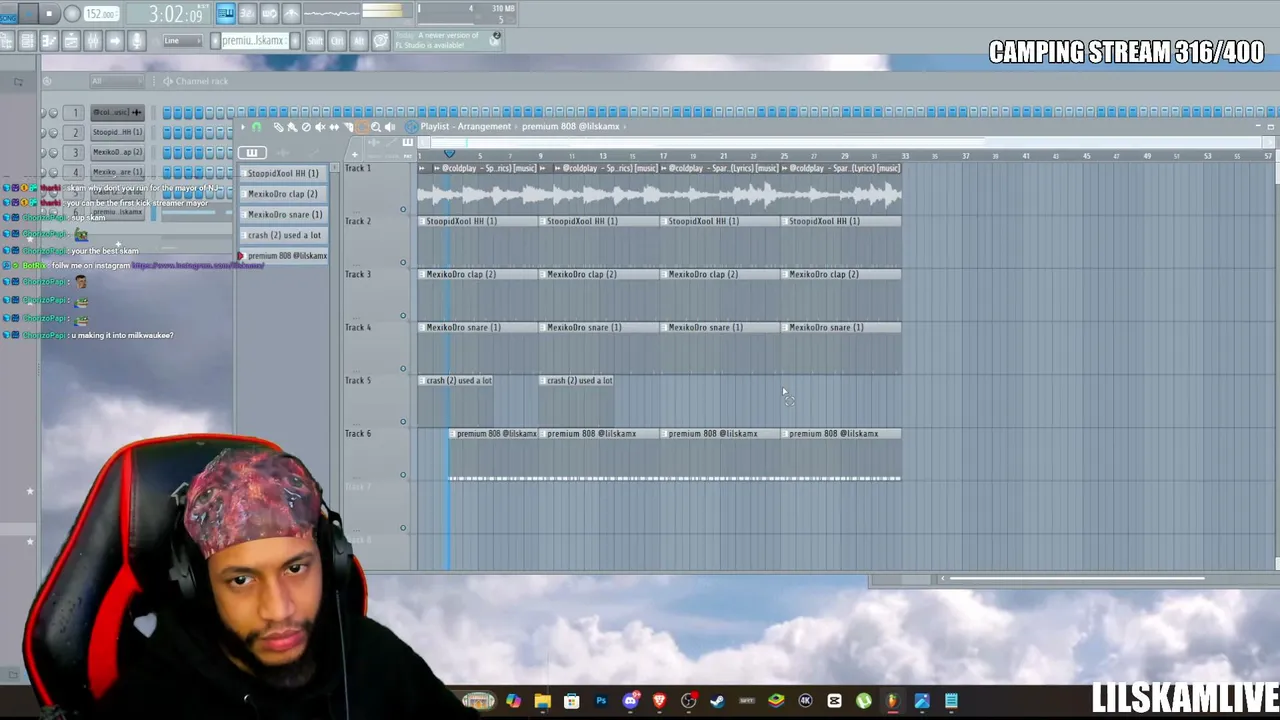Select channel button Mexiko..are (1)
Viewport: 1280px width, 720px height.
click(118, 172)
